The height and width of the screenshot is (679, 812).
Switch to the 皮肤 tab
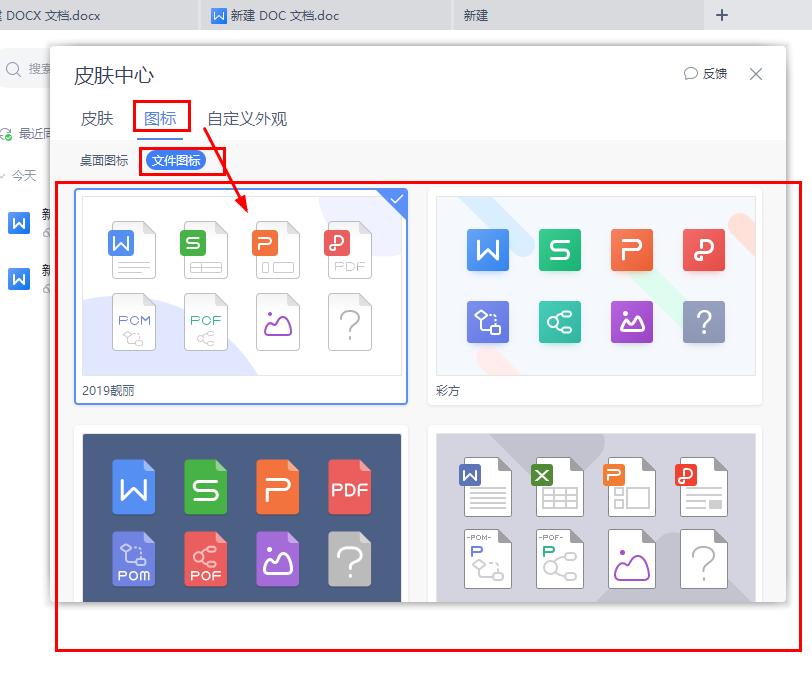click(96, 117)
